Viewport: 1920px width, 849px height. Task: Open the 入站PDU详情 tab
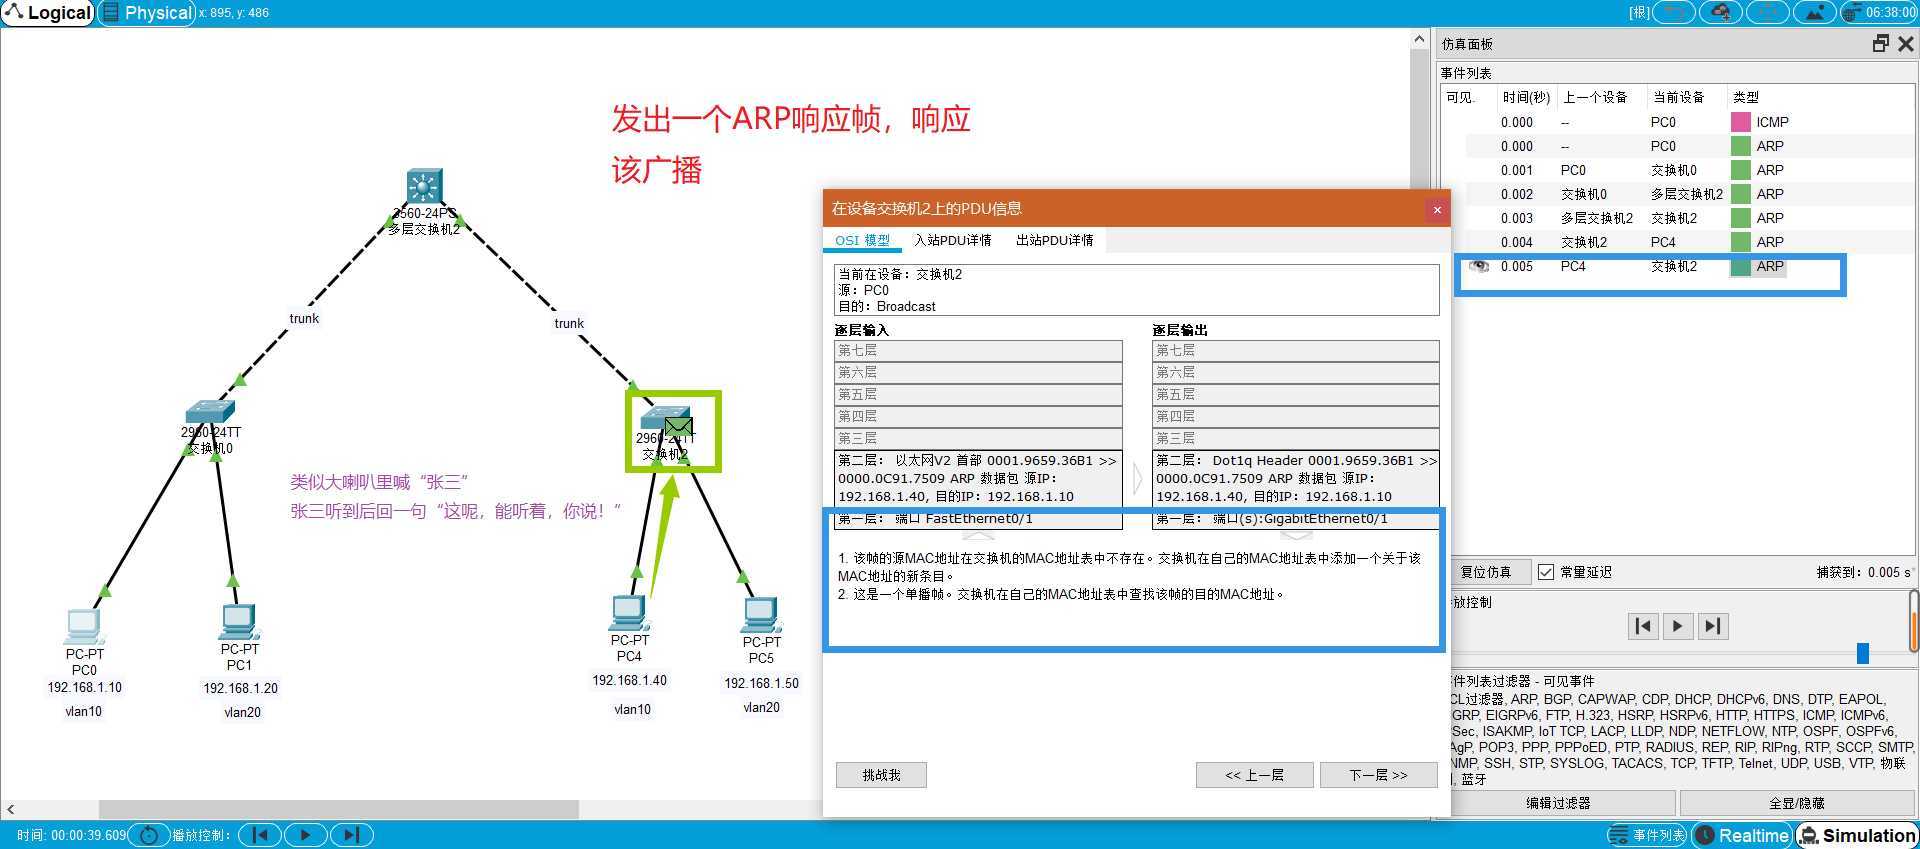click(x=952, y=241)
